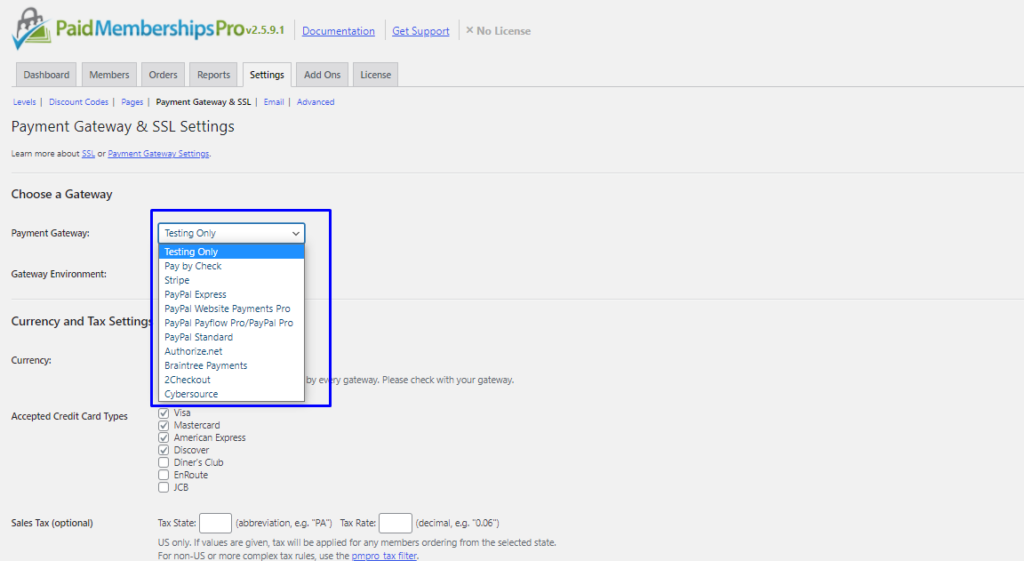The width and height of the screenshot is (1024, 561).
Task: Uncheck the Discover card type
Action: (x=163, y=450)
